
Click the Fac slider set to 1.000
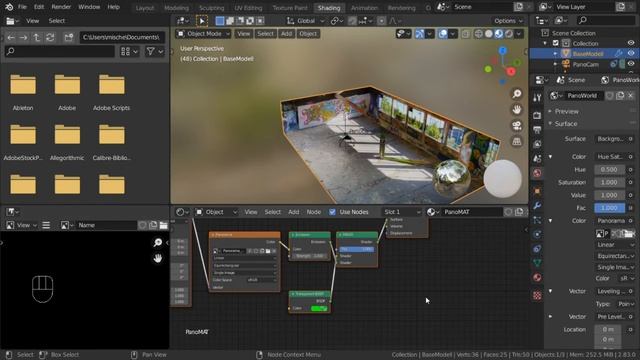[x=609, y=208]
